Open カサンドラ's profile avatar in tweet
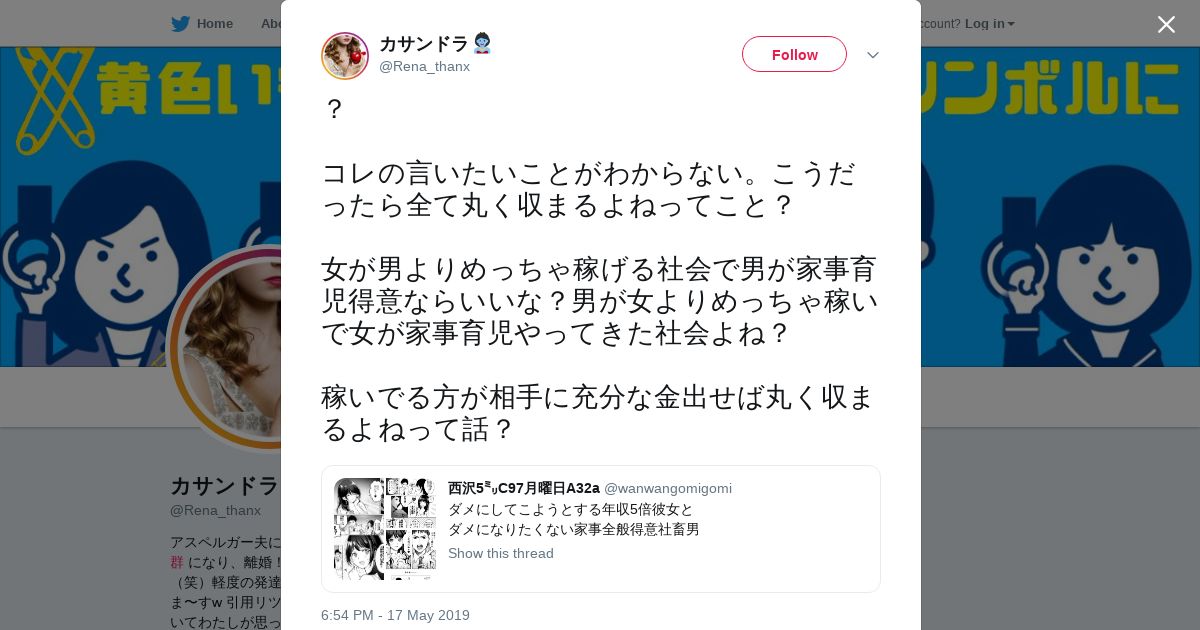The width and height of the screenshot is (1200, 630). pyautogui.click(x=345, y=55)
